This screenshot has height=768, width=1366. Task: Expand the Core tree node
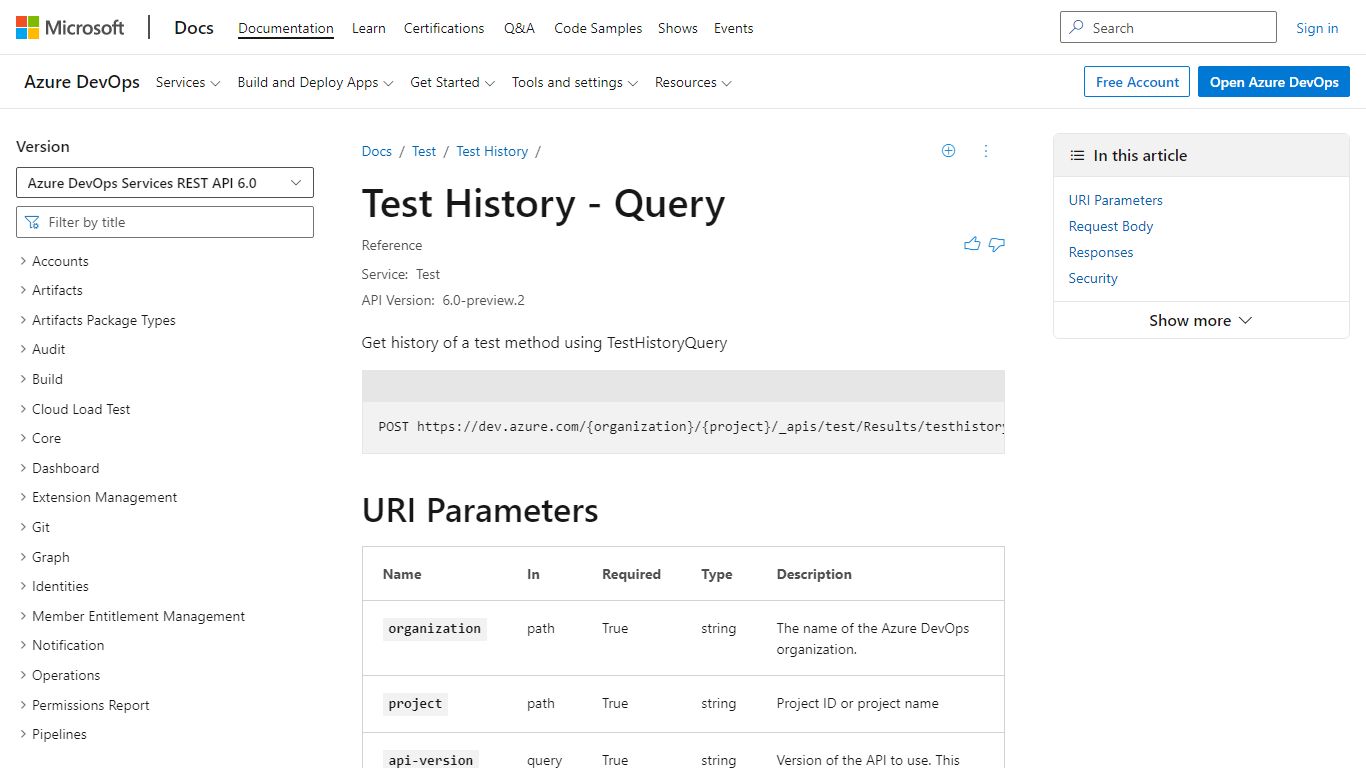tap(23, 438)
